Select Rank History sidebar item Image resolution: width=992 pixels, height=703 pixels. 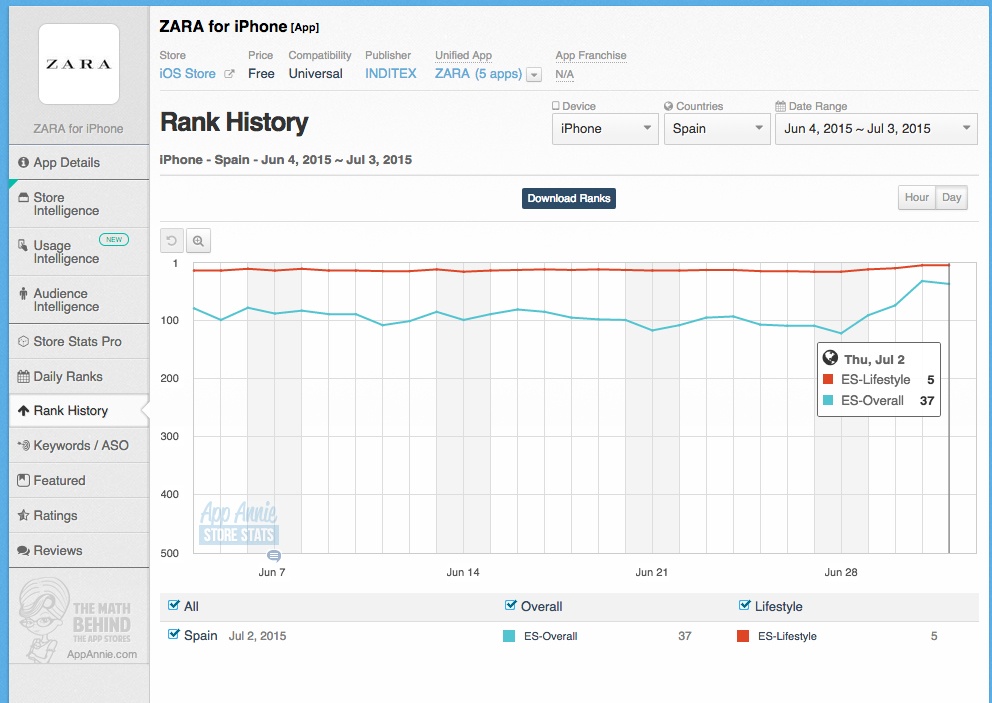coord(79,411)
